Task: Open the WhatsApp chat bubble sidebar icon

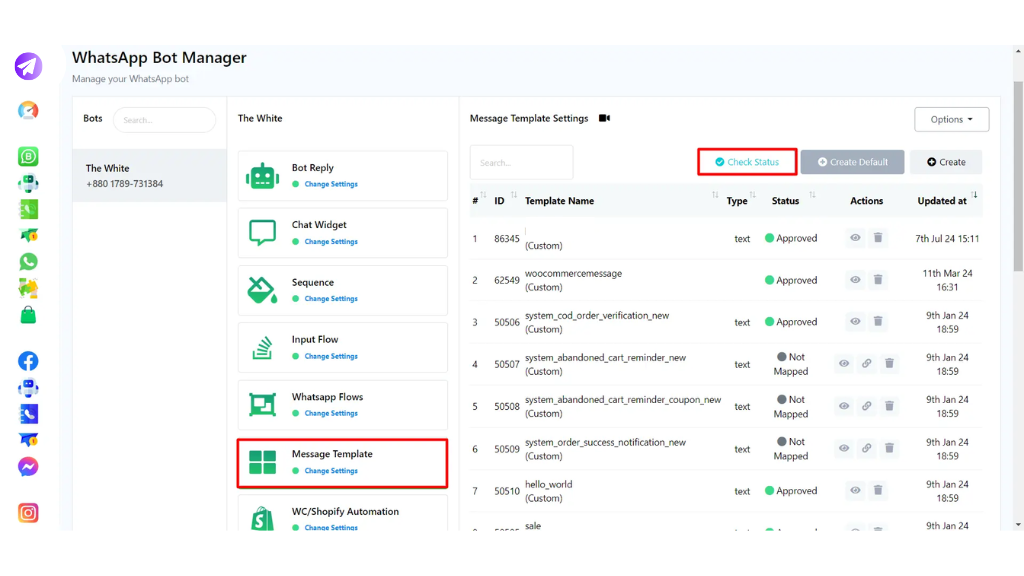Action: click(28, 262)
